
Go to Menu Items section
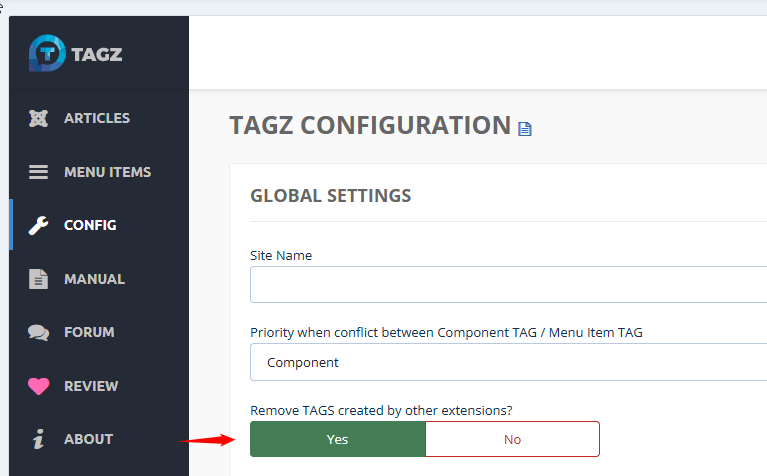107,172
